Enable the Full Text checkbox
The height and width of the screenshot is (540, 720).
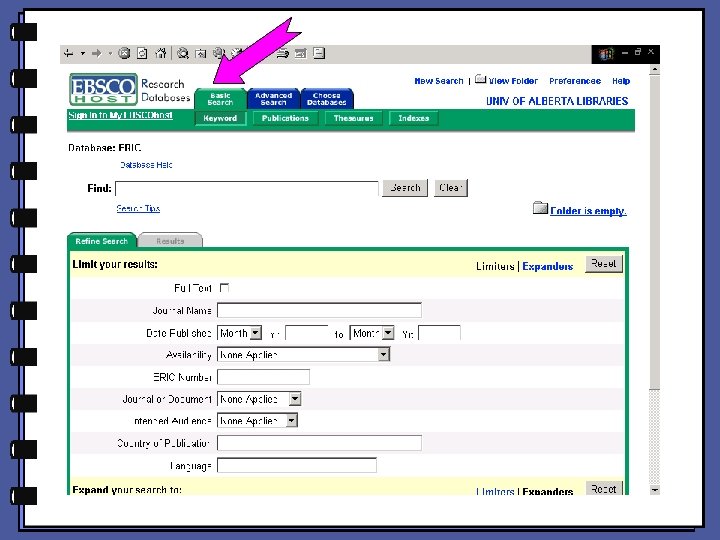(x=224, y=288)
